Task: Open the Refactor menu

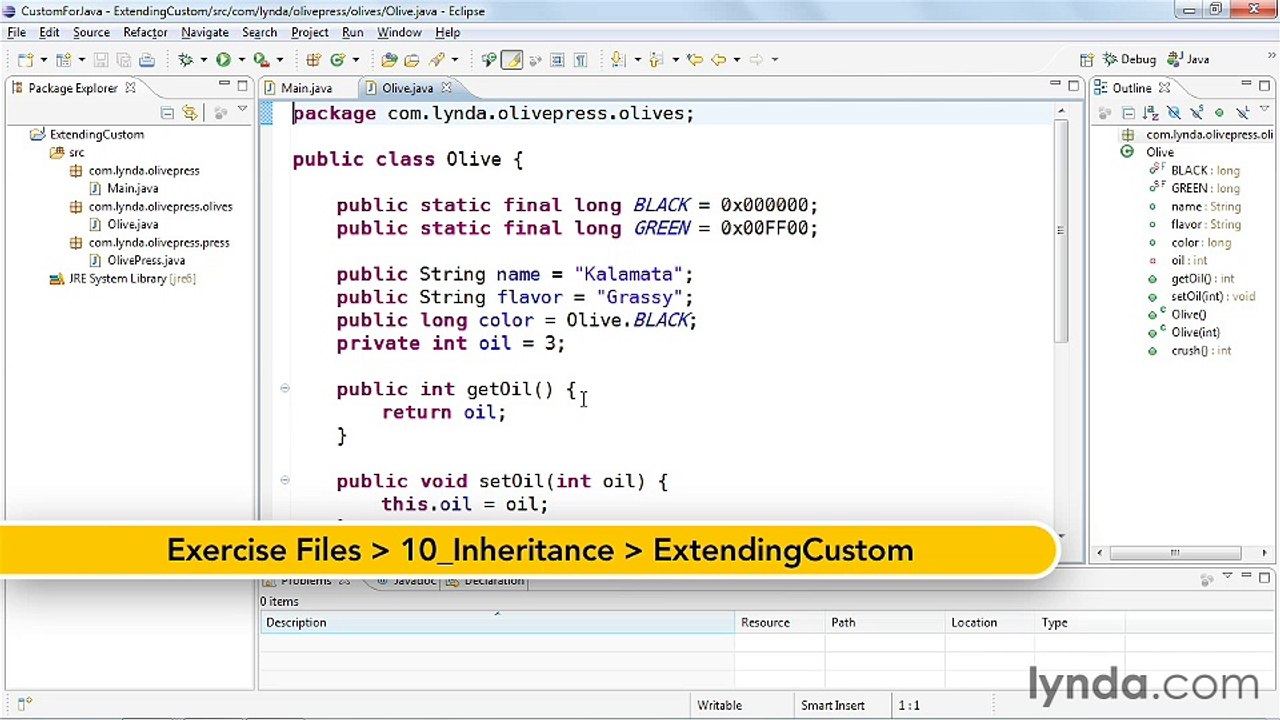Action: pyautogui.click(x=145, y=32)
